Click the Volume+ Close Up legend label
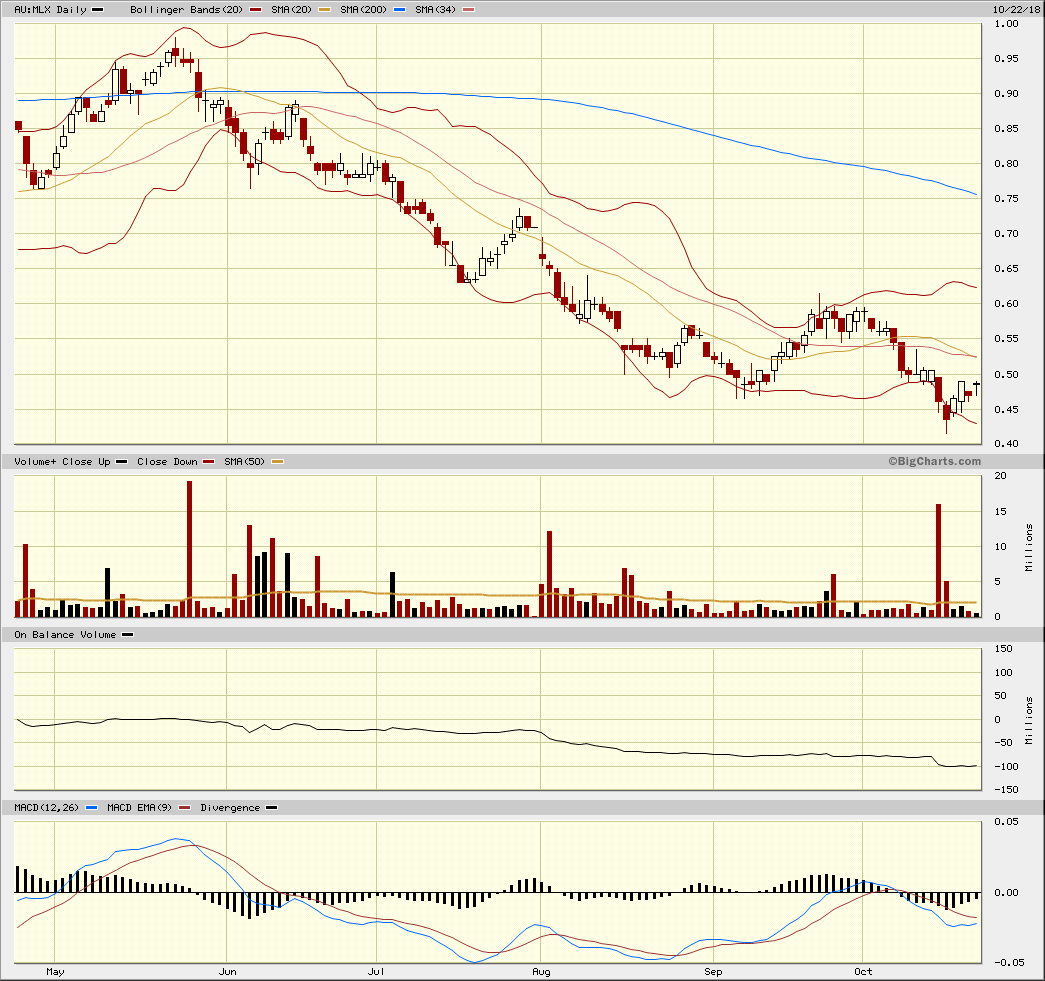The width and height of the screenshot is (1045, 981). [x=62, y=462]
